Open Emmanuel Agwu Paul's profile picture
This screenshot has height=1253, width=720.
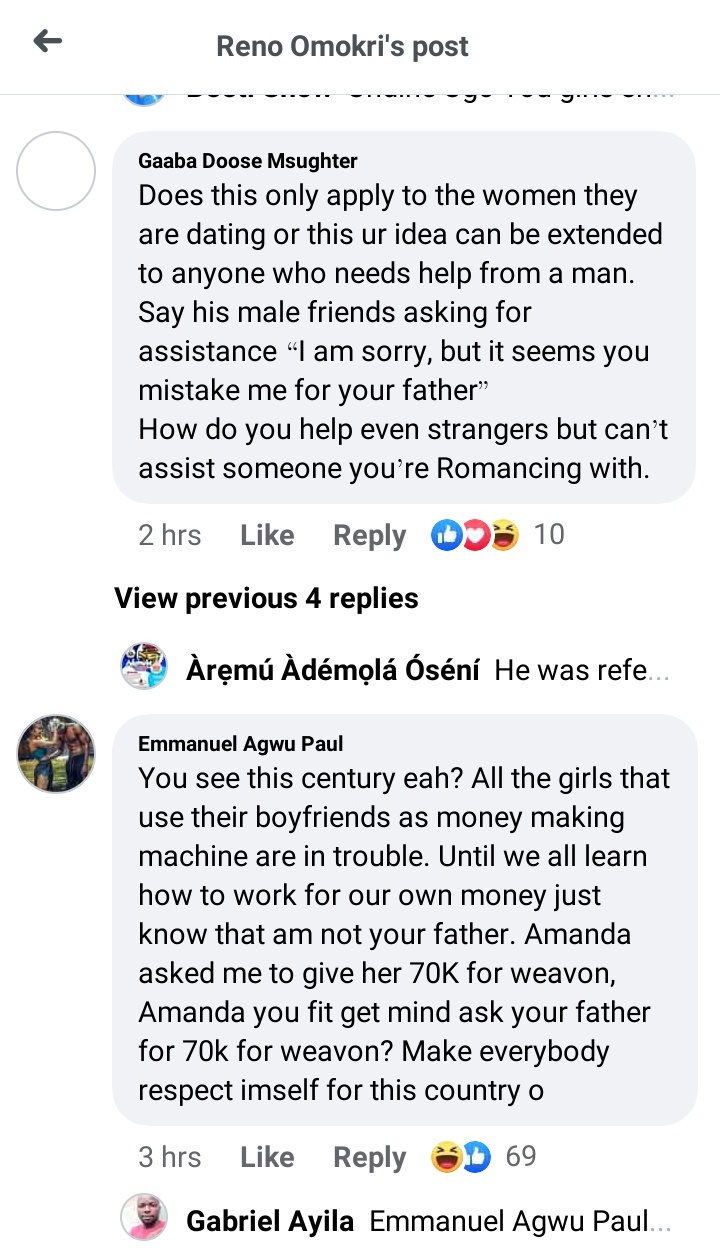[x=56, y=754]
